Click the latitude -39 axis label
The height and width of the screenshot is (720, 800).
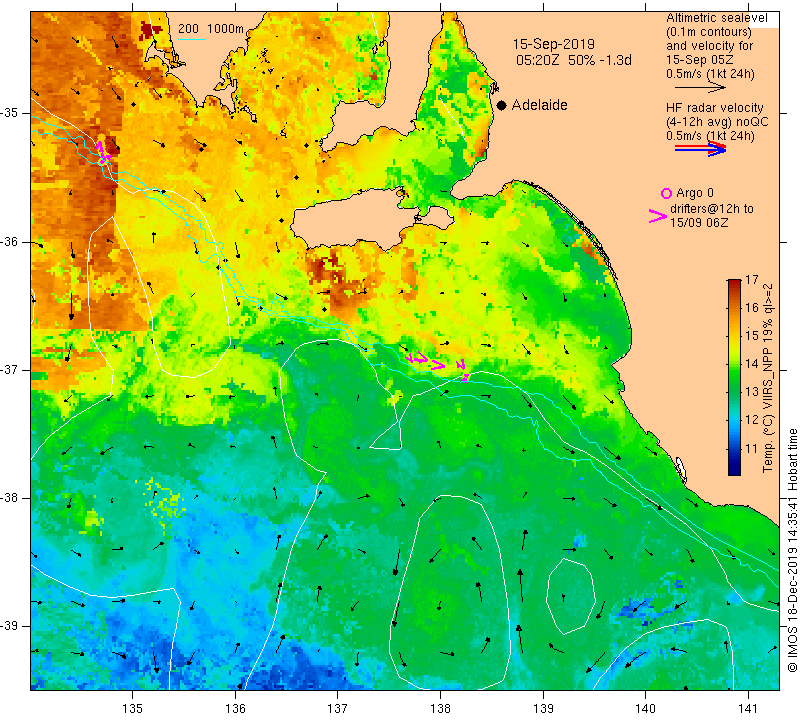pyautogui.click(x=10, y=626)
